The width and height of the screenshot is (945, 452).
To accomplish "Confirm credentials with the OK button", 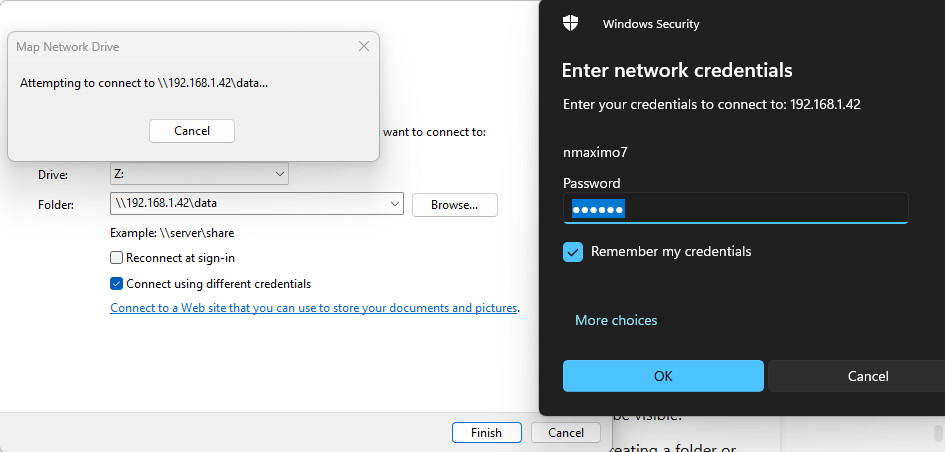I will point(663,376).
